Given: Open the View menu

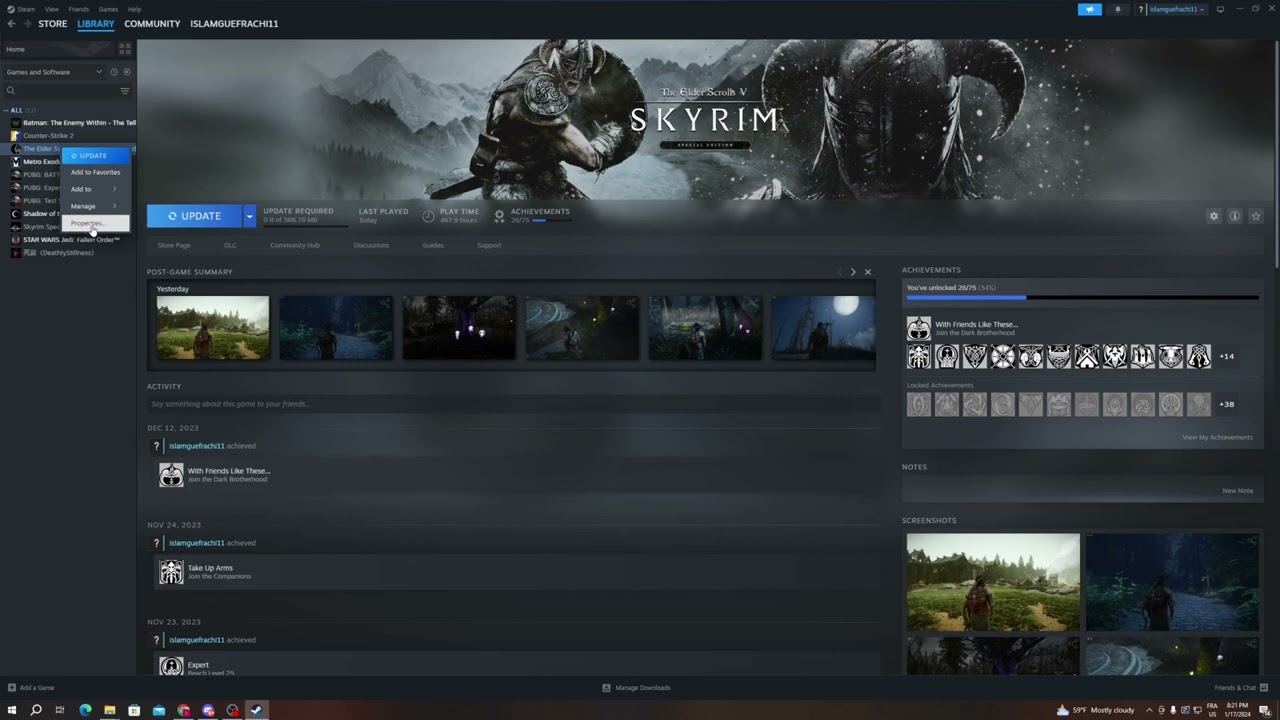Looking at the screenshot, I should [x=51, y=9].
